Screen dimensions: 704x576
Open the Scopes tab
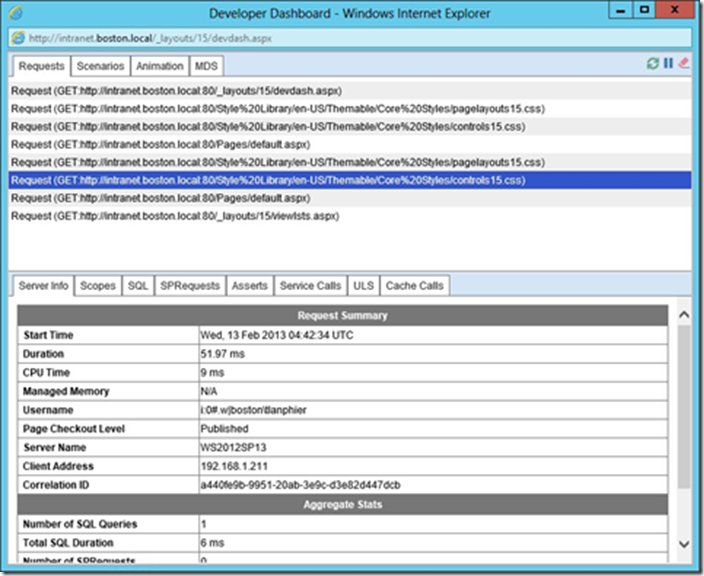pyautogui.click(x=98, y=286)
